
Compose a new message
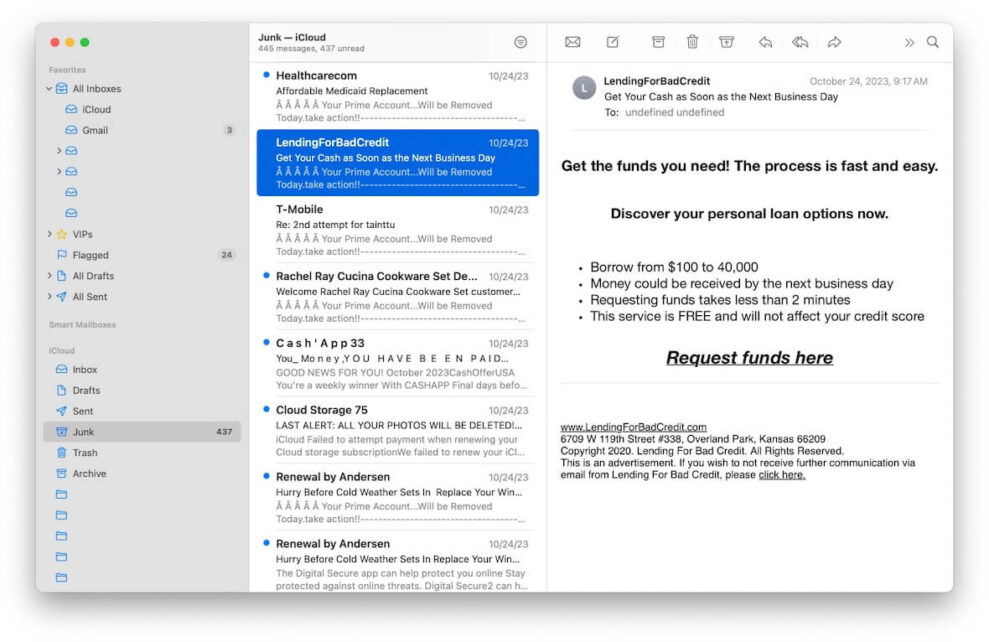pos(612,42)
